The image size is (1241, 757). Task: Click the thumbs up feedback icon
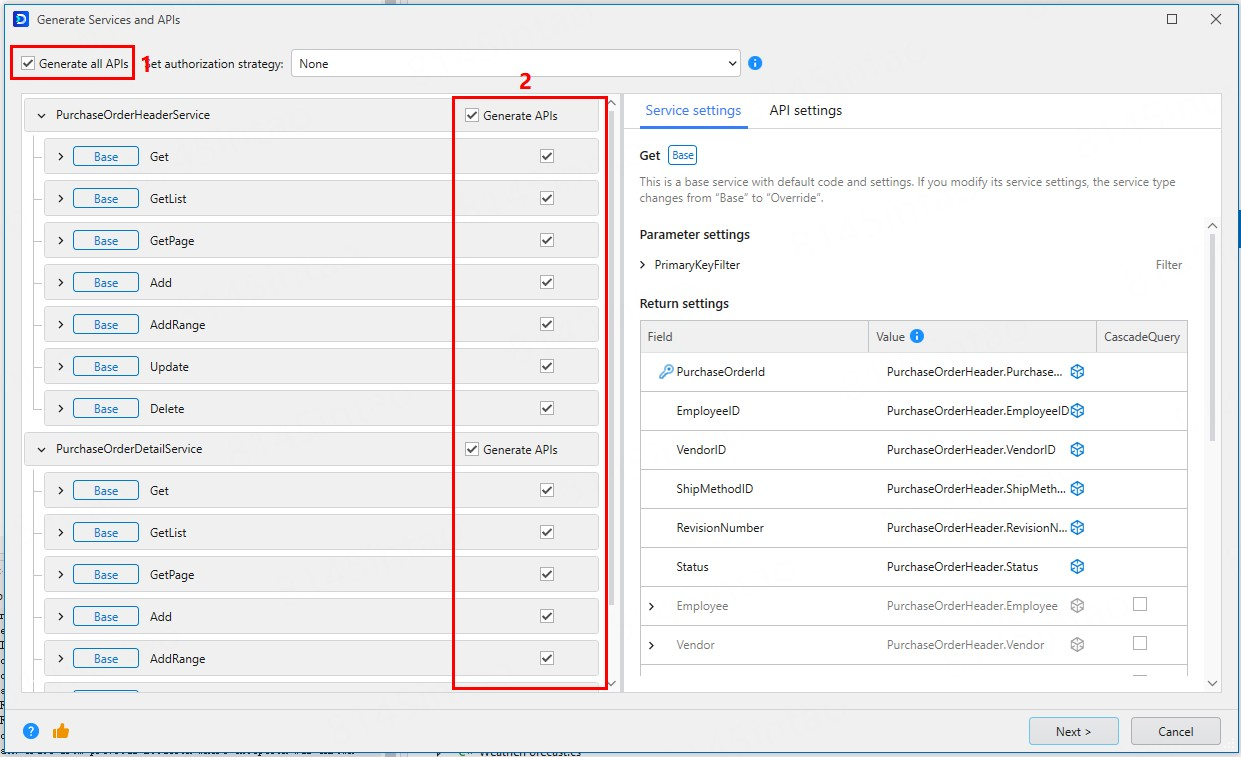(60, 731)
